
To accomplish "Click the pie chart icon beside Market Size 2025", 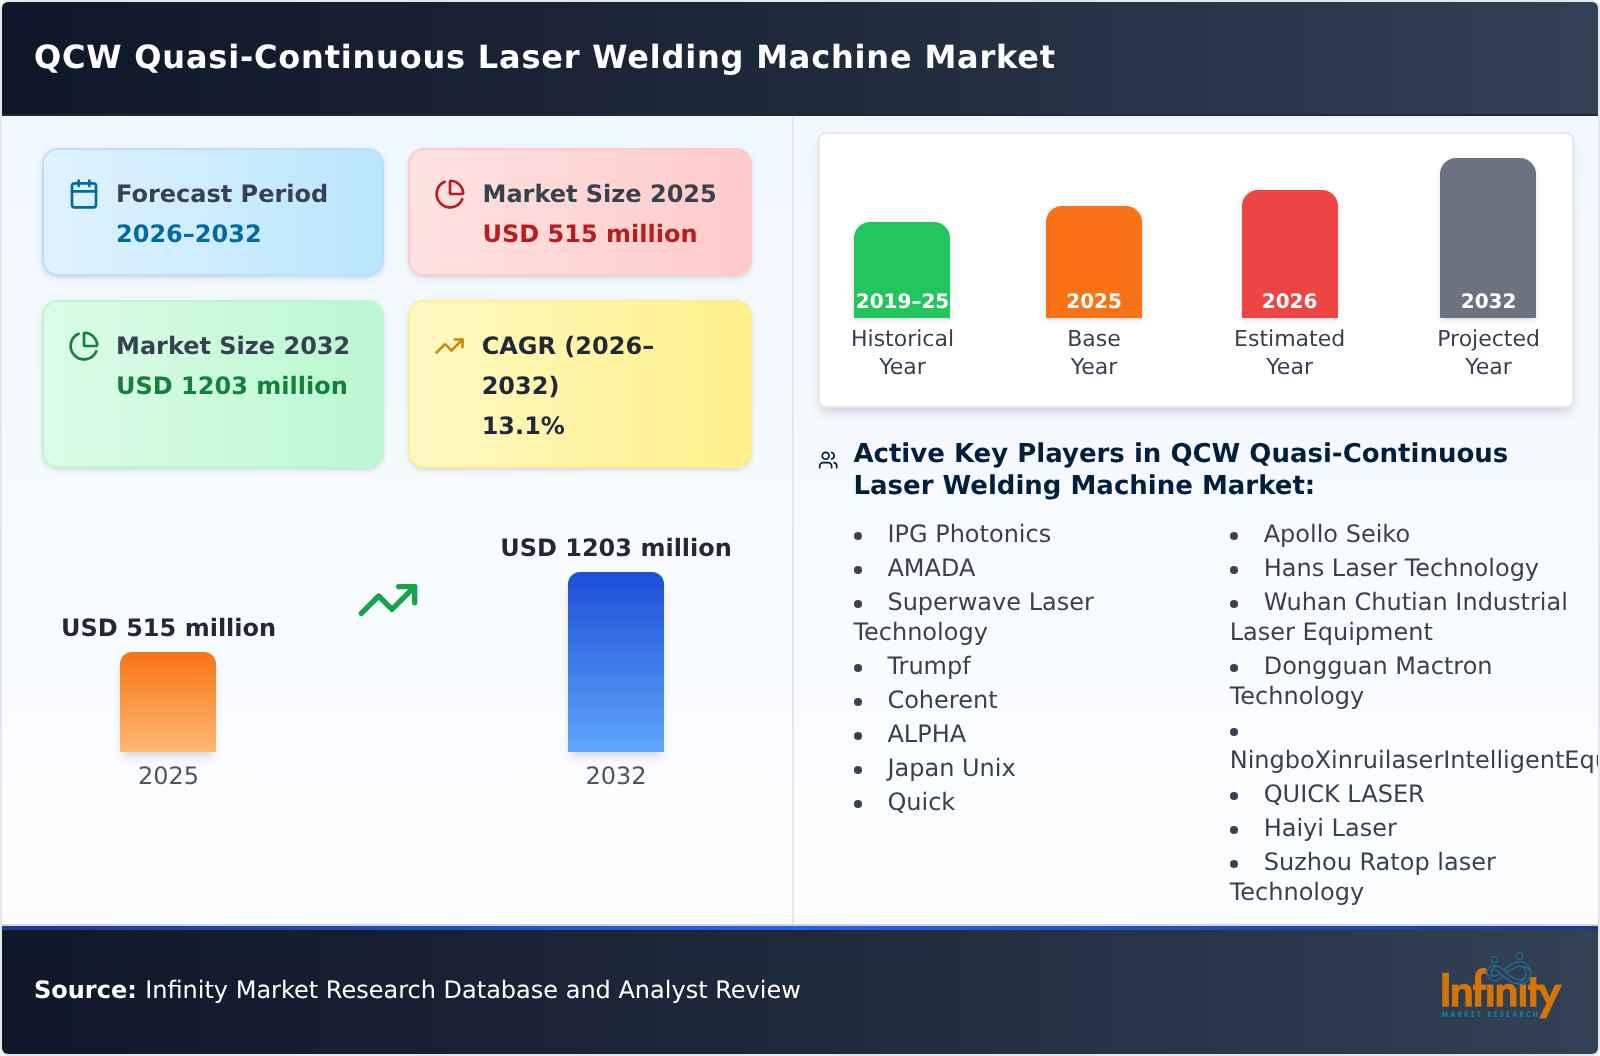I will [450, 194].
